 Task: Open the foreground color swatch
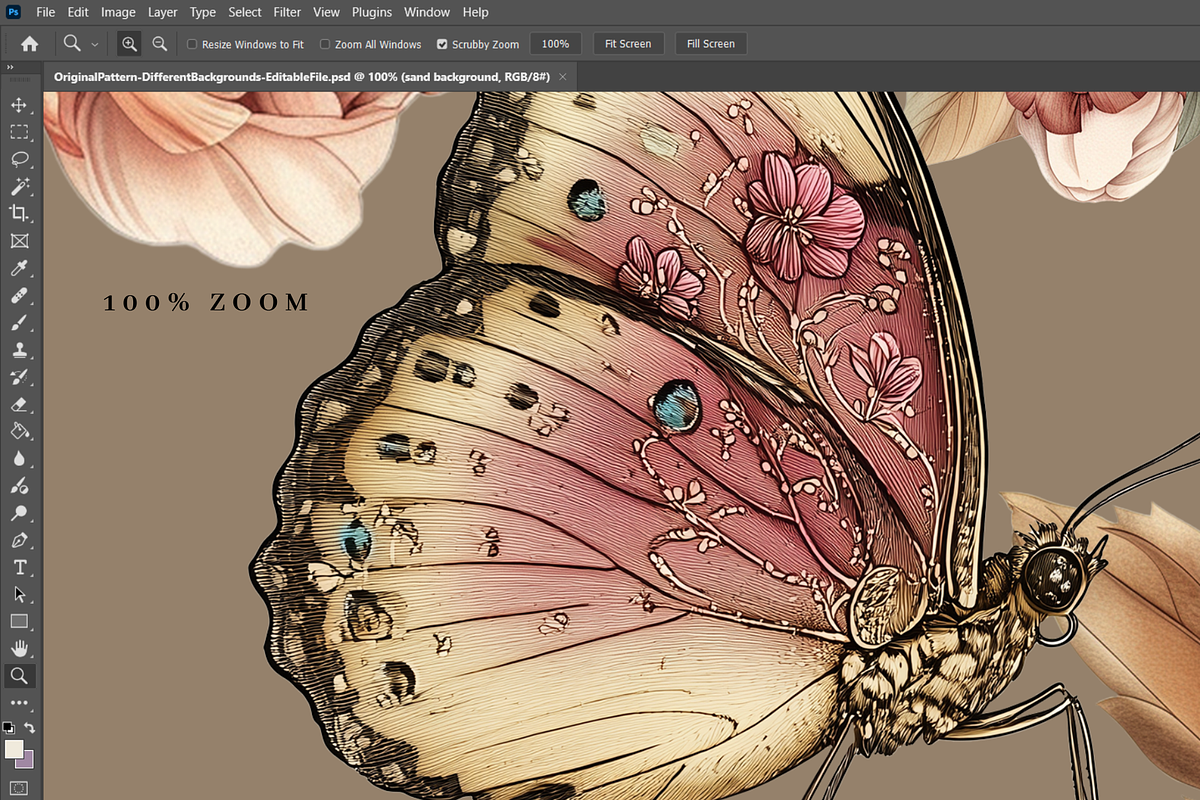[13, 749]
